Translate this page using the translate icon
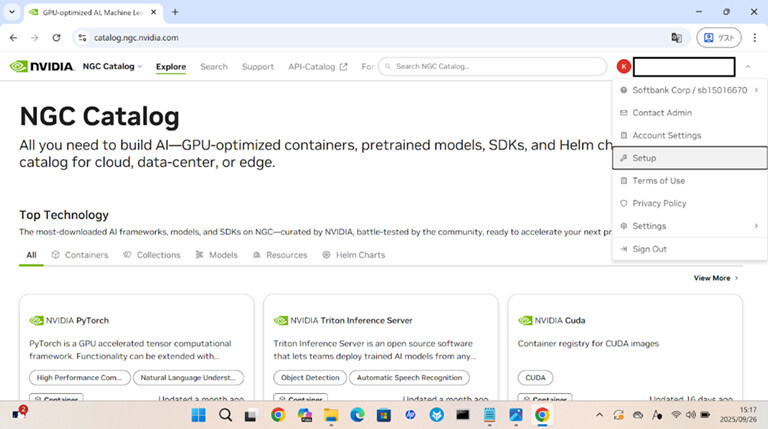 point(676,38)
